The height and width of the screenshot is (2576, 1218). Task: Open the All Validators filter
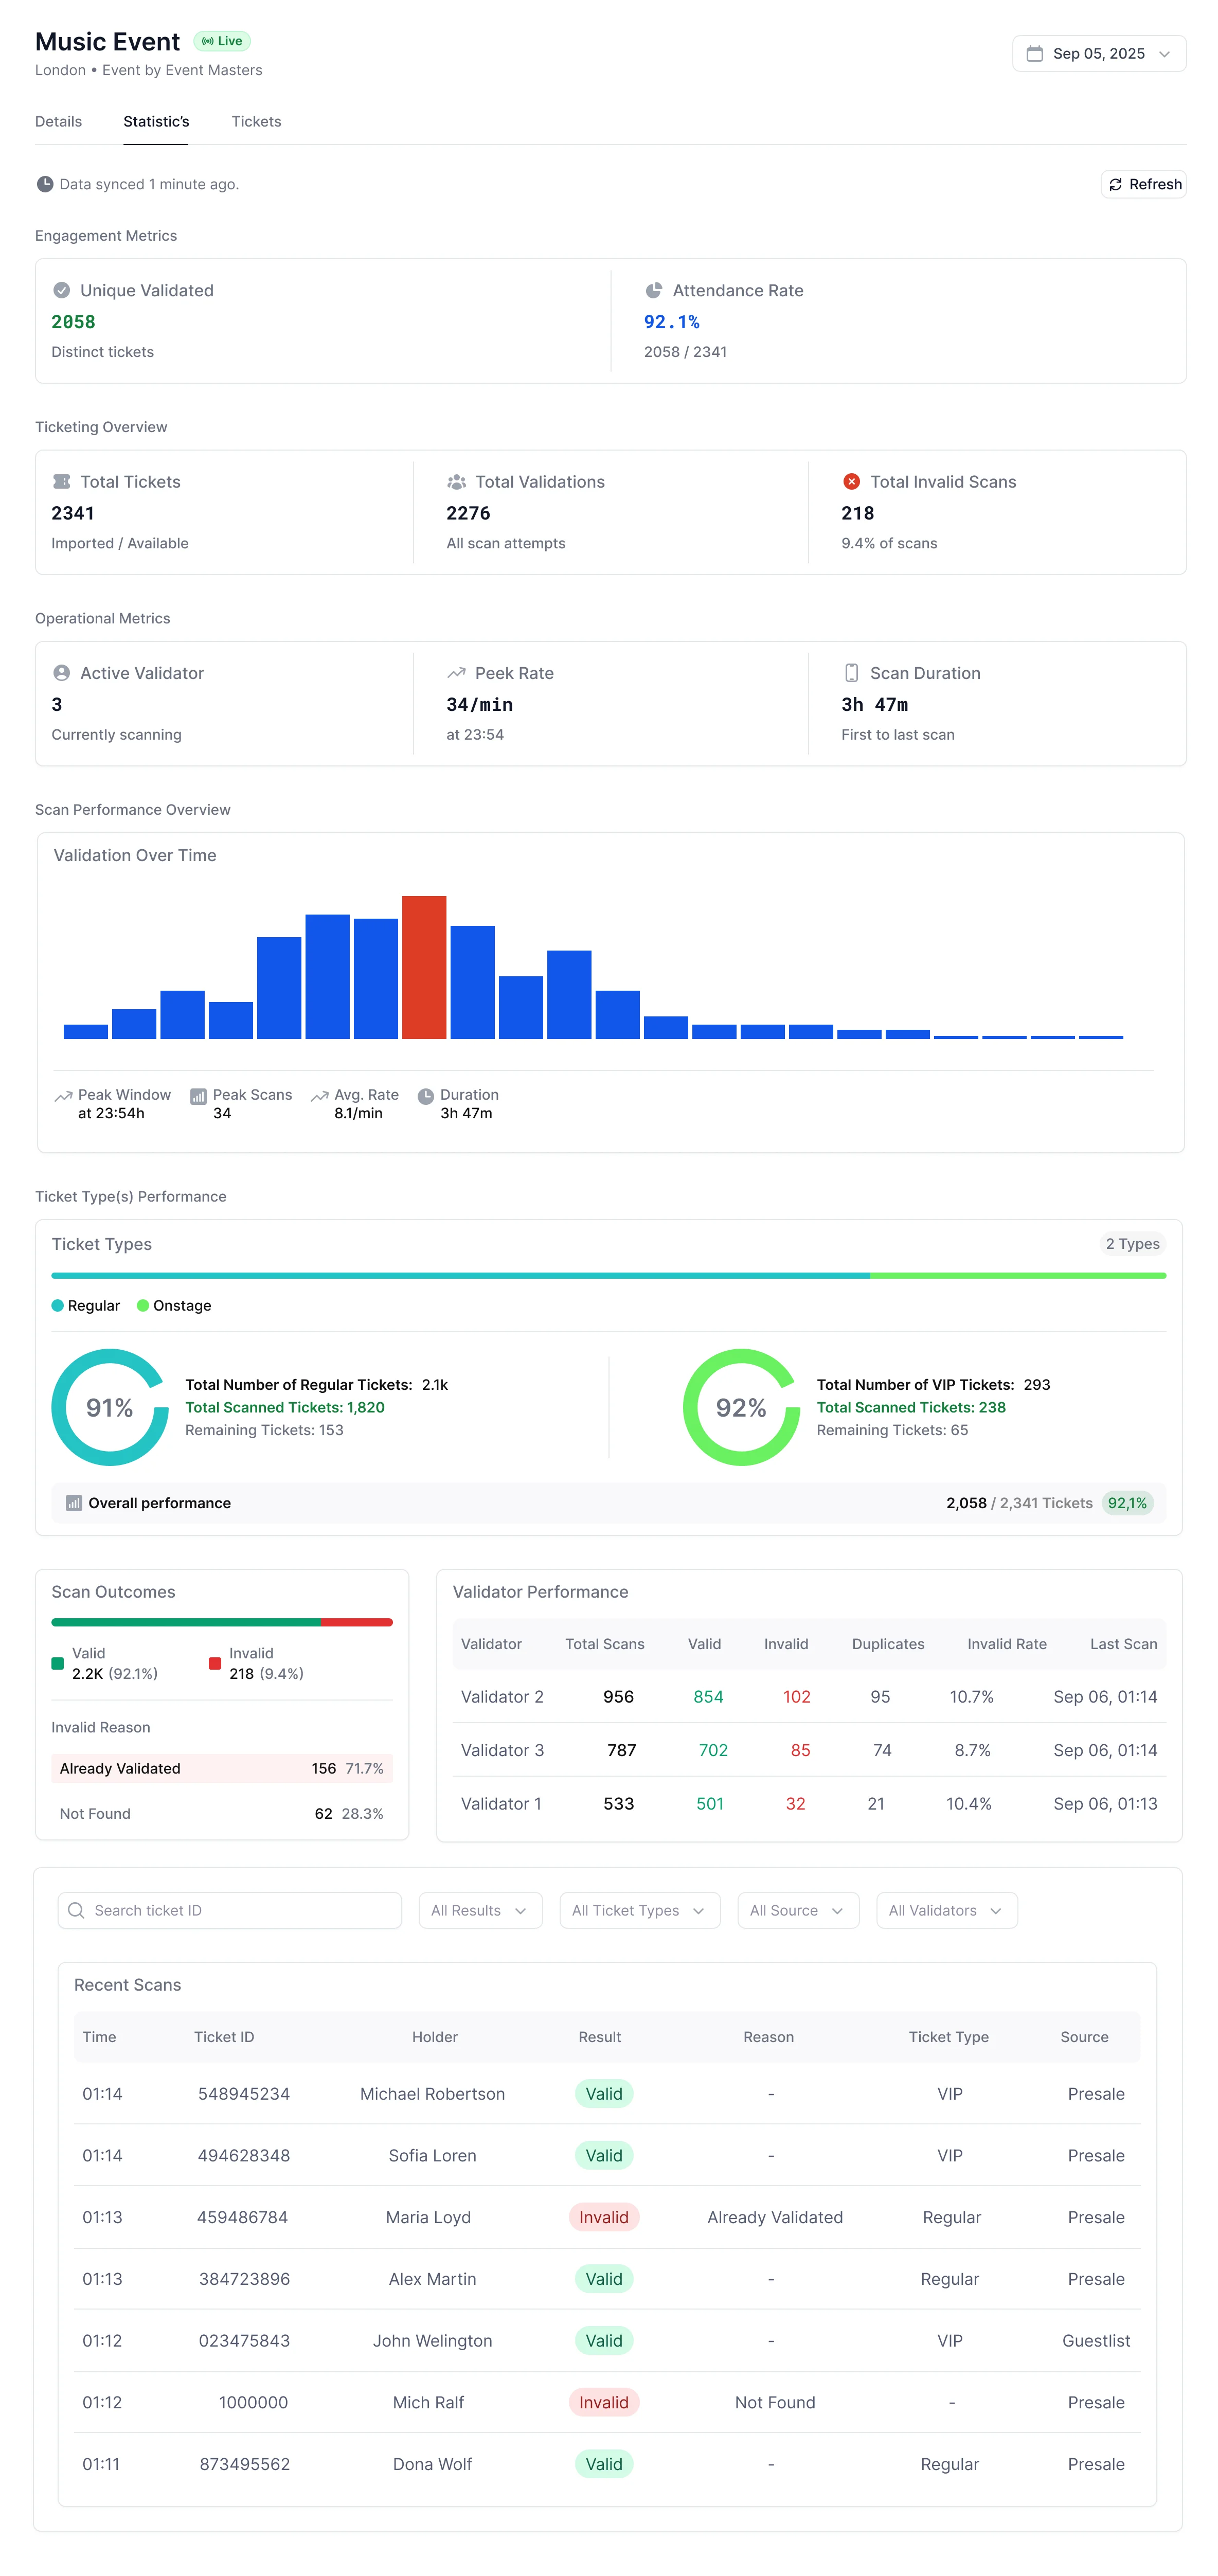pyautogui.click(x=945, y=1910)
